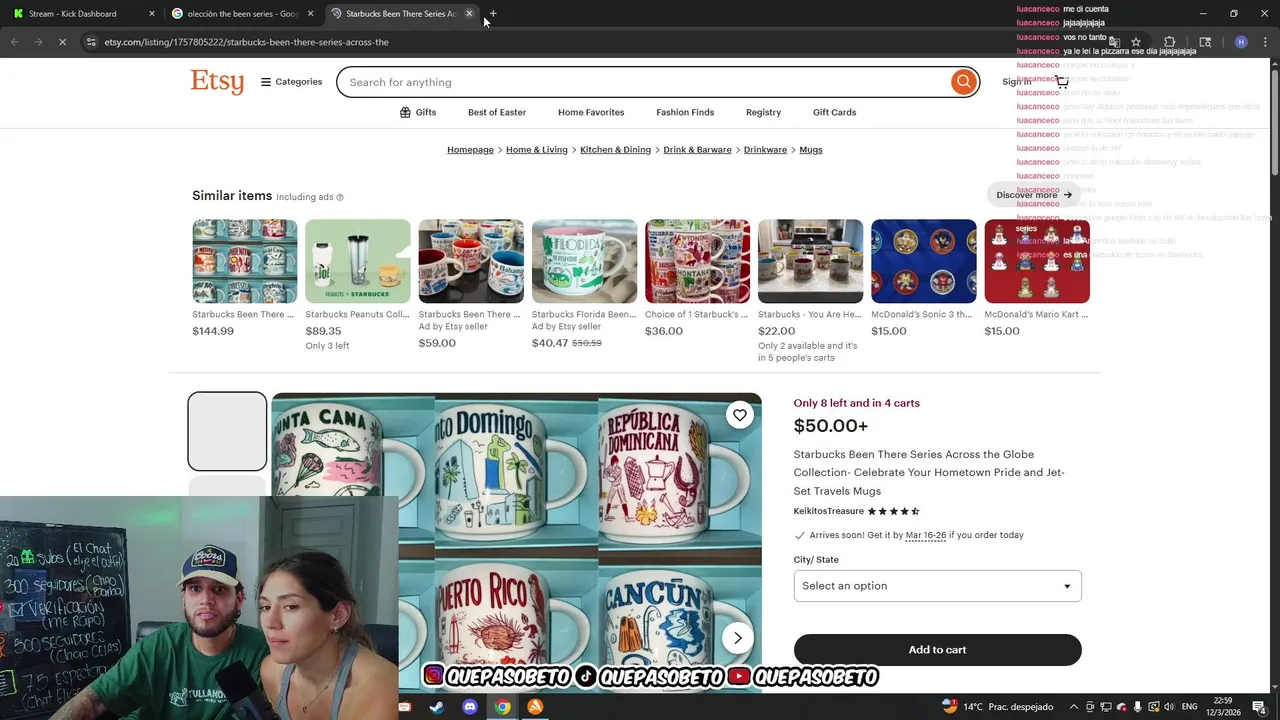Click the microphone tray icon
1280x720 pixels.
[x=1137, y=707]
